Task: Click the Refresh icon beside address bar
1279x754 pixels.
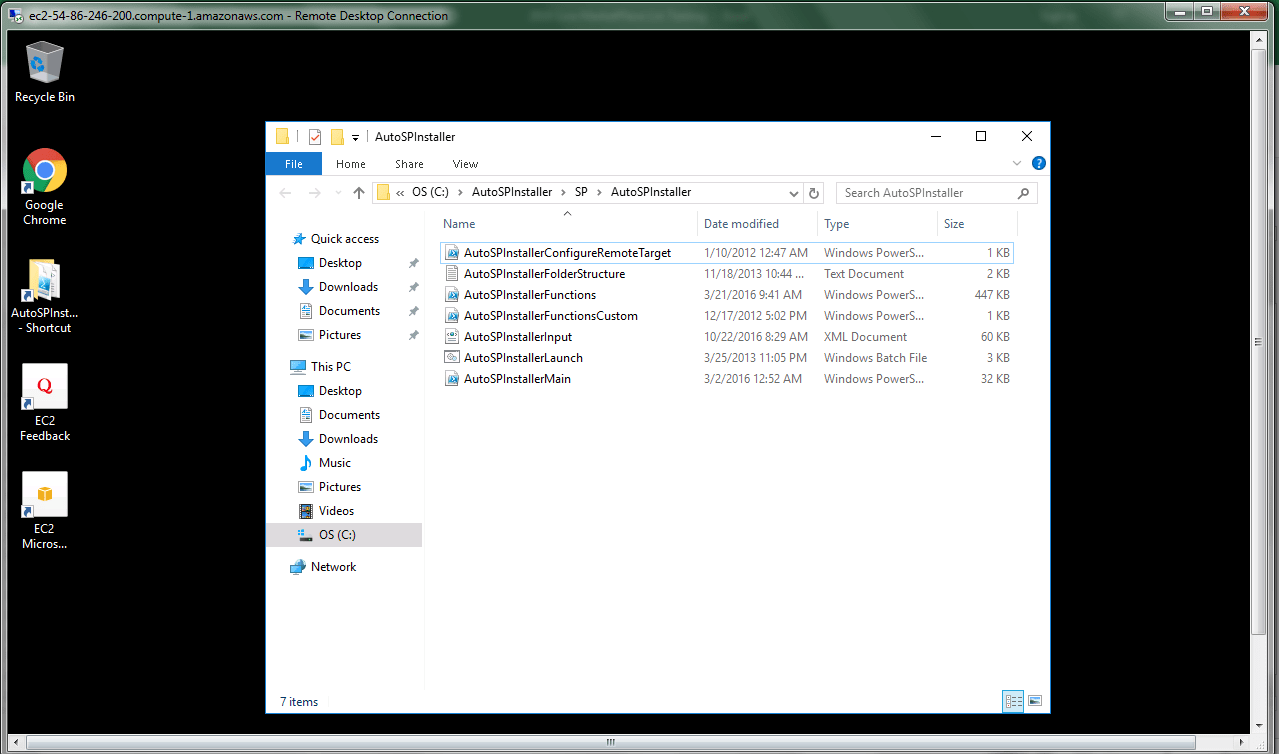Action: tap(814, 193)
